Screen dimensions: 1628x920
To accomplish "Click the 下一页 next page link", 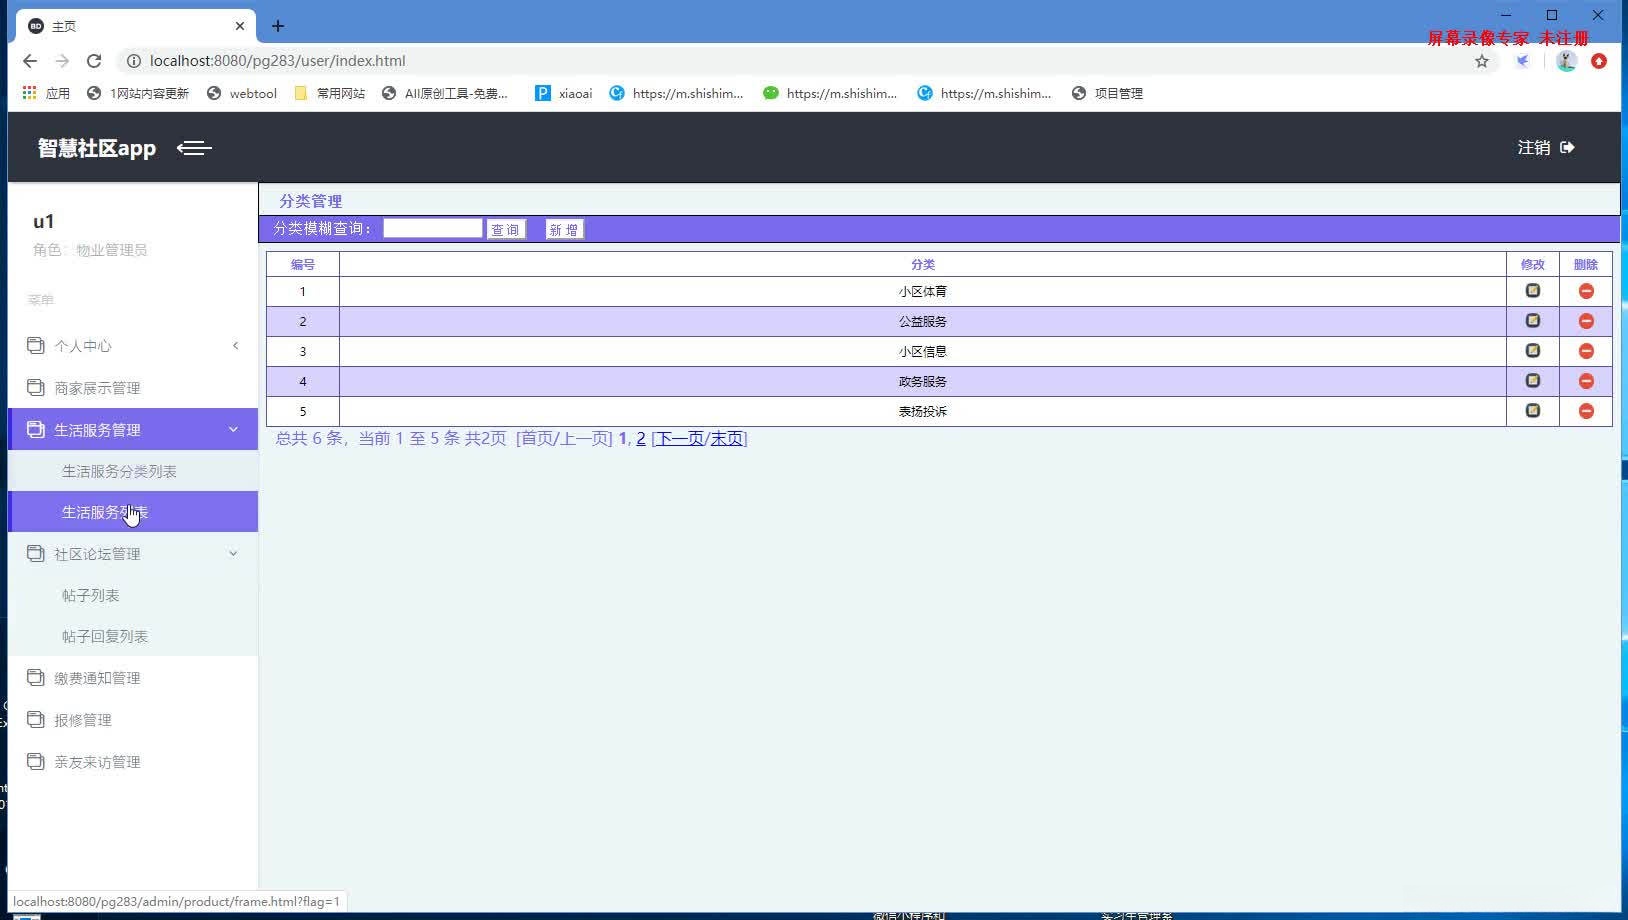I will (679, 438).
